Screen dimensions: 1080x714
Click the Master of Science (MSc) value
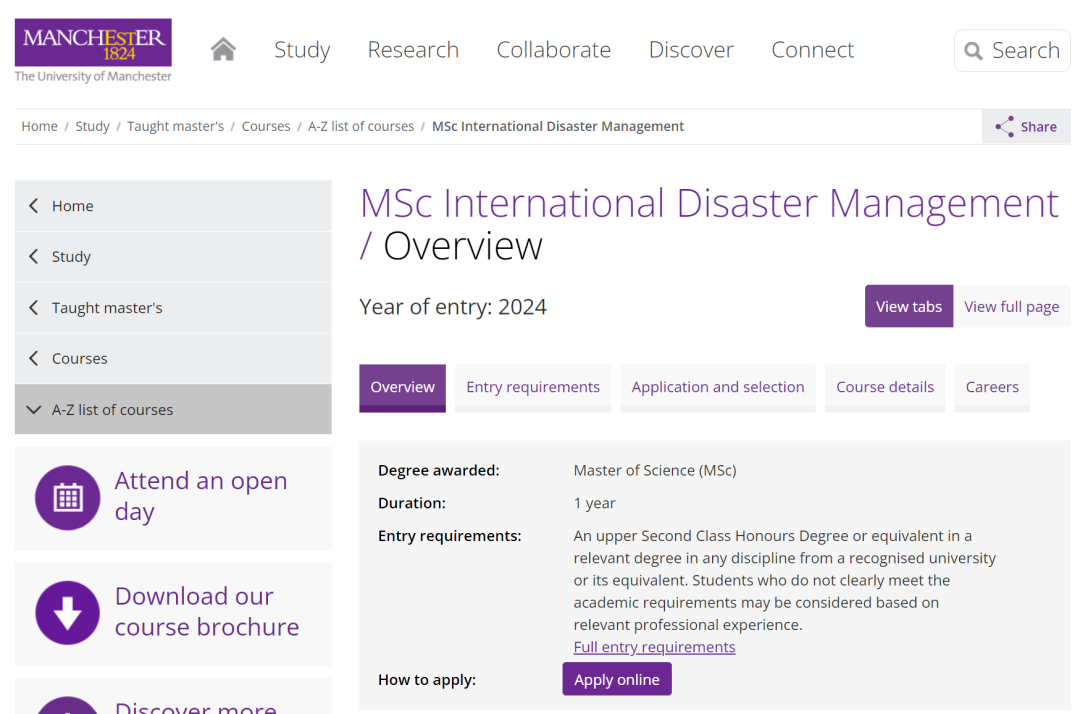point(655,470)
